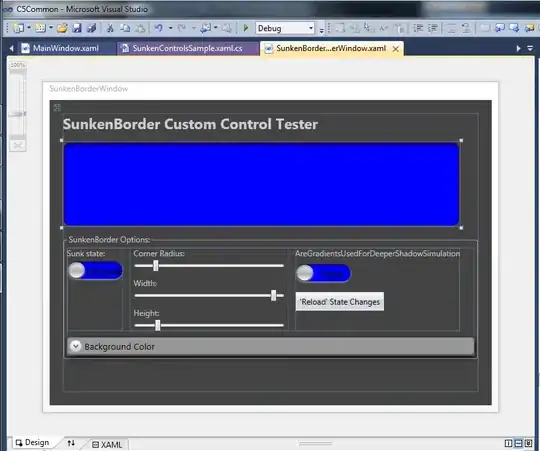Click the Decrease Indent toolbar icon
This screenshot has height=451, width=540.
418,28
